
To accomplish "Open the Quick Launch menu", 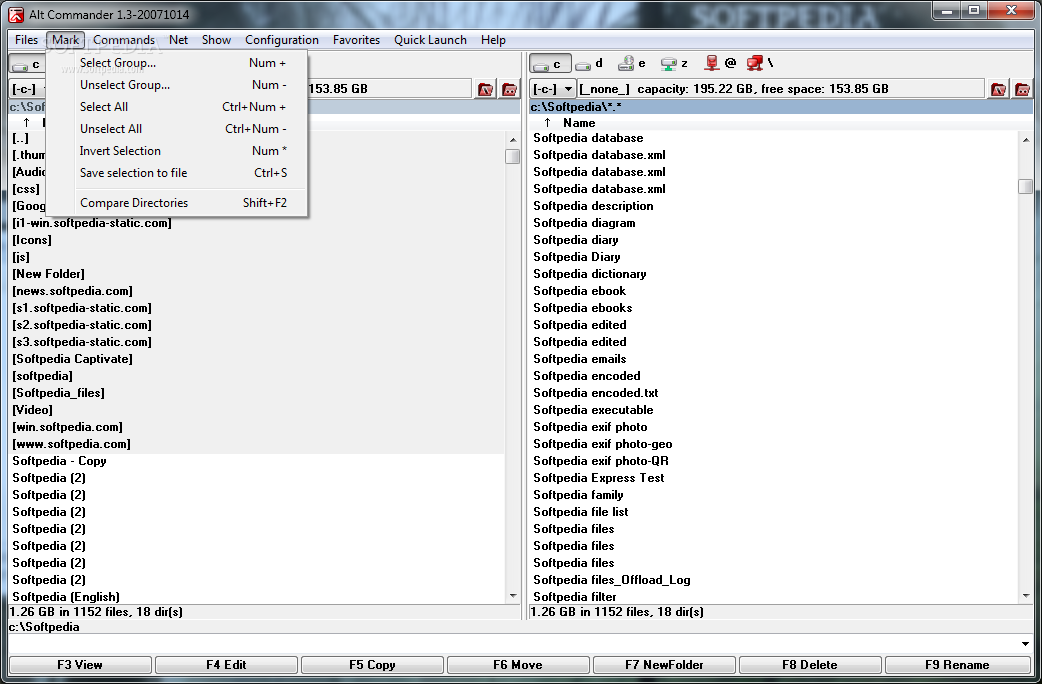I will tap(431, 40).
